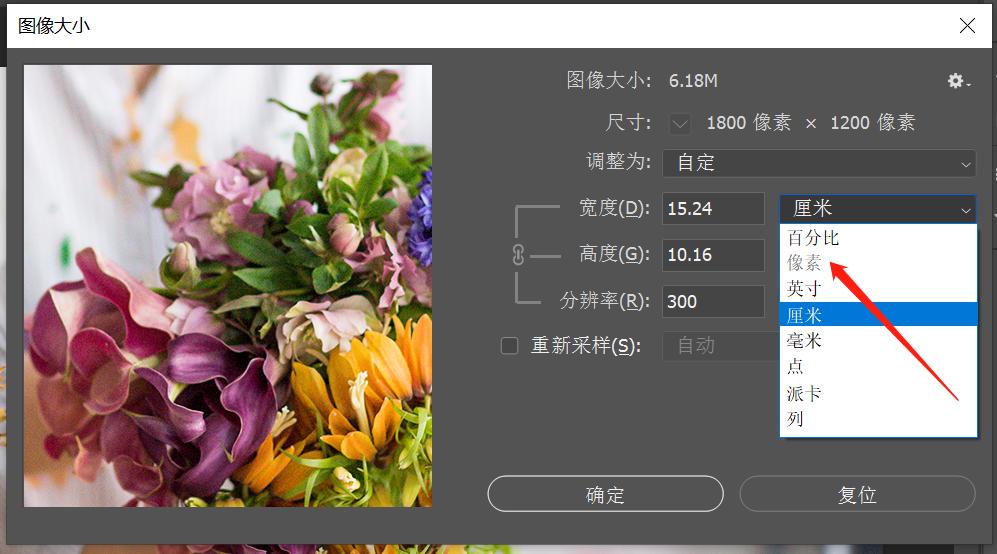Expand the 尺寸 unit dropdown arrow
997x554 pixels.
coord(680,123)
